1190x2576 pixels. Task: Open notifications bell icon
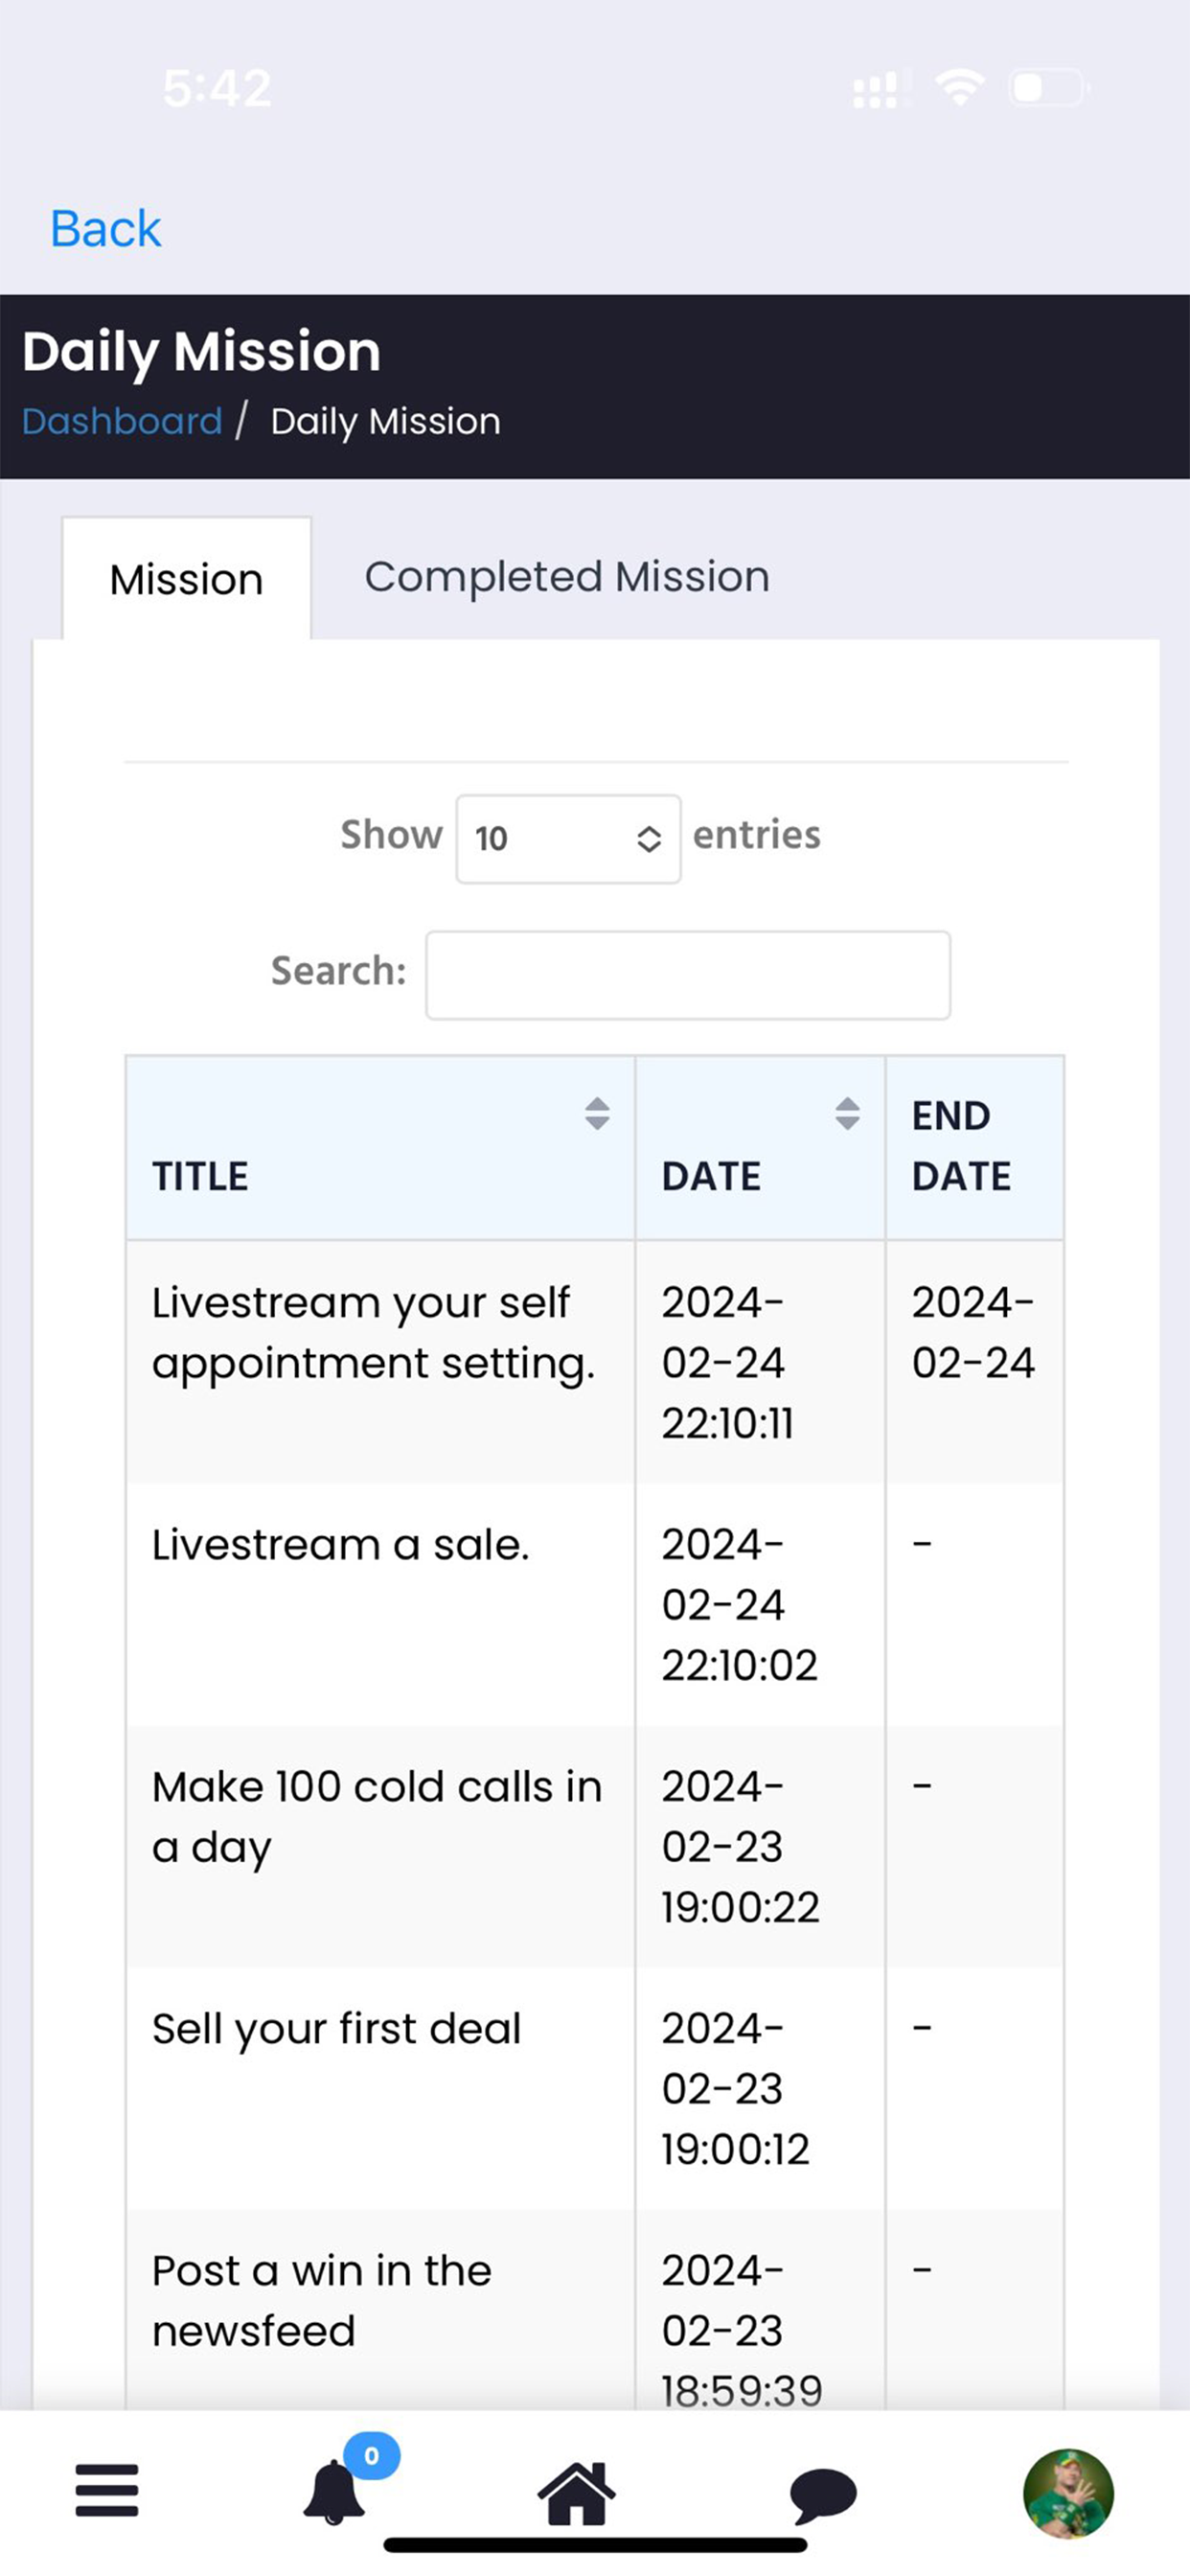click(334, 2492)
